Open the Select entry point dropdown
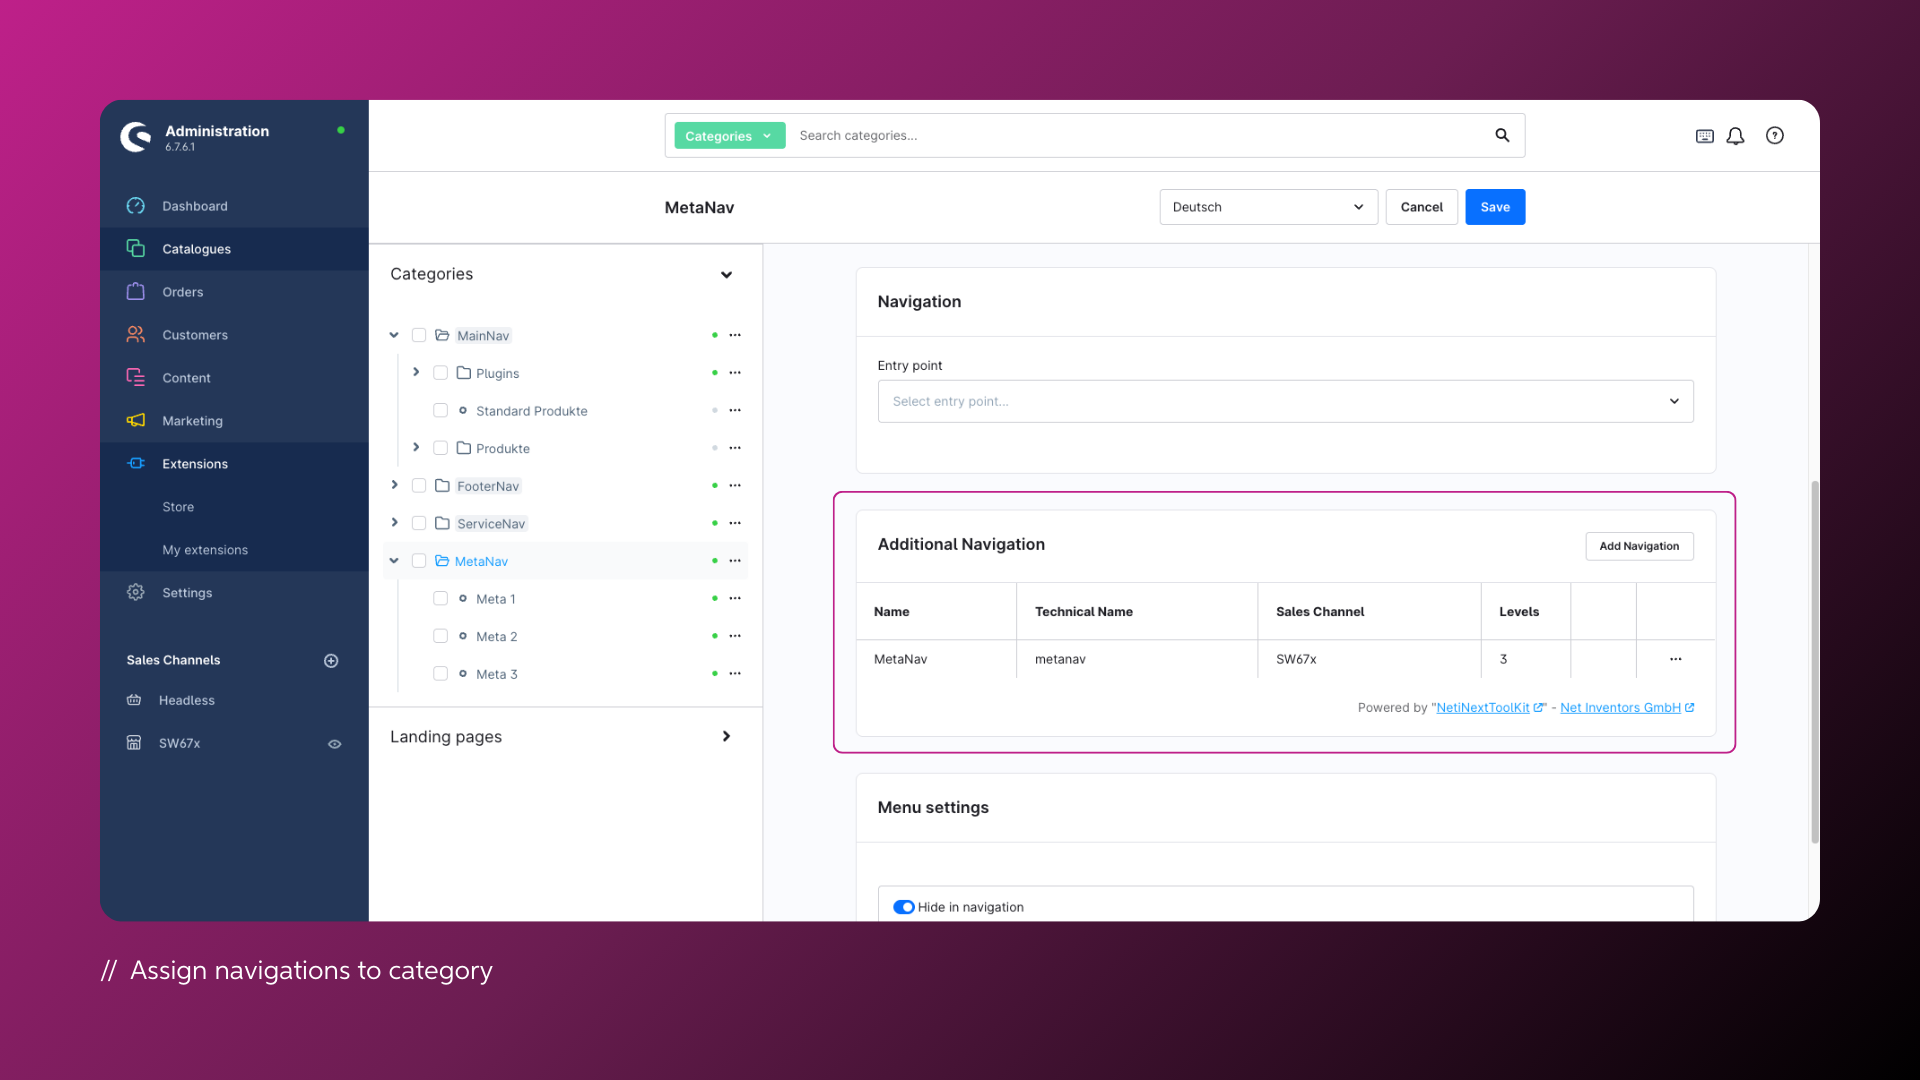The width and height of the screenshot is (1920, 1080). [1285, 401]
